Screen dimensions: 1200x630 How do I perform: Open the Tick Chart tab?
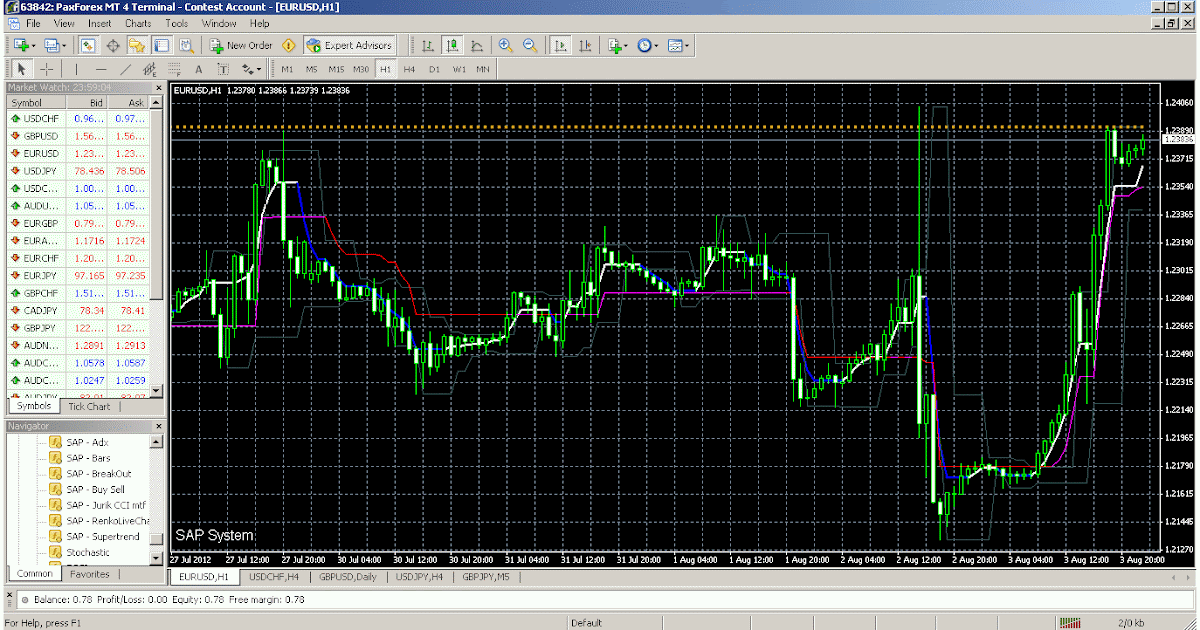[89, 406]
